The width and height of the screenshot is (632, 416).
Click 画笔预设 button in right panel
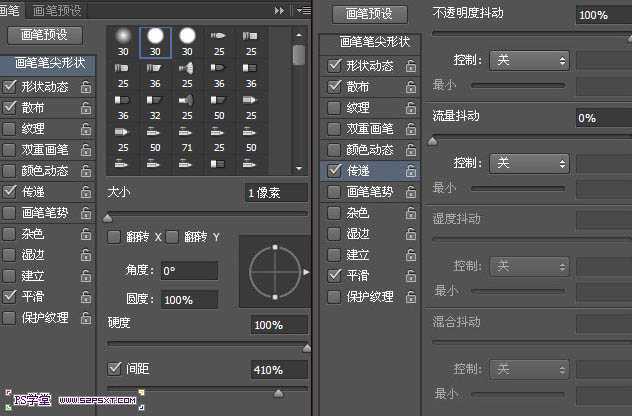coord(369,14)
